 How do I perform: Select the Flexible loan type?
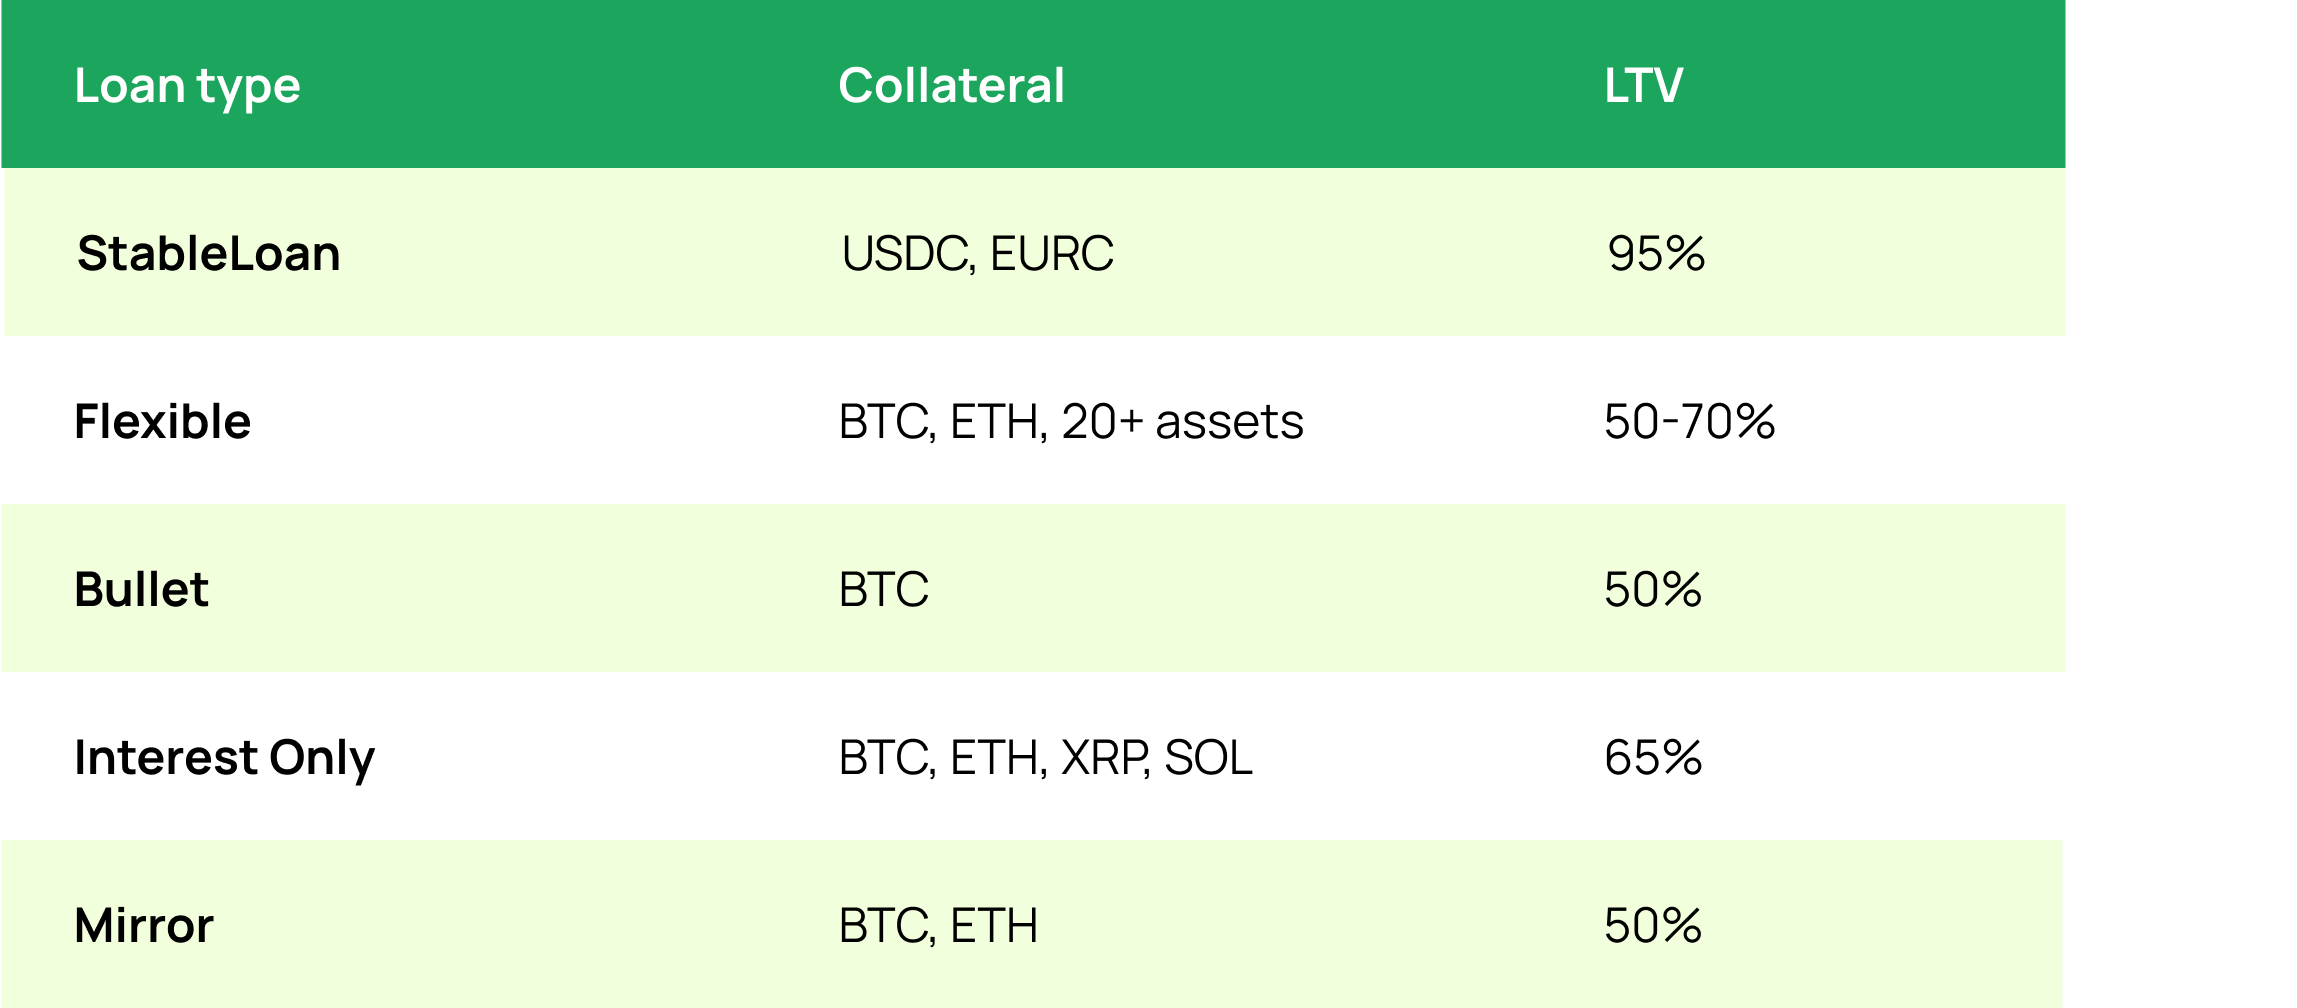(x=162, y=422)
